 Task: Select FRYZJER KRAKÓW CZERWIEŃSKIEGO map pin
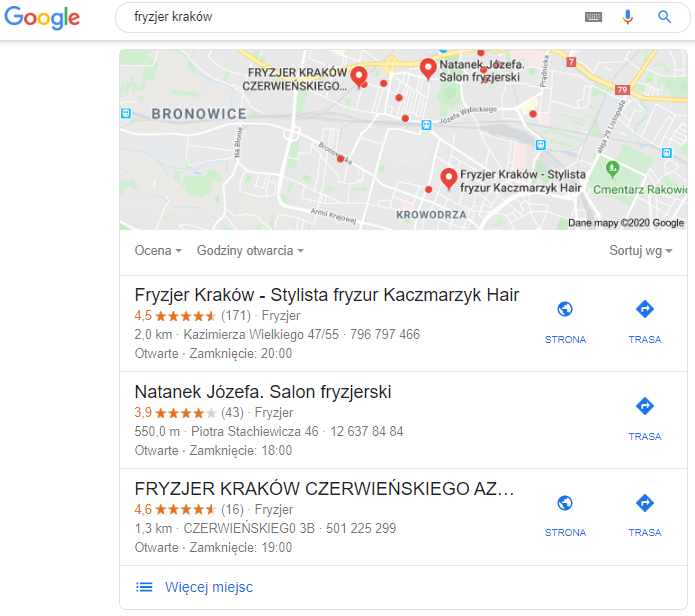pos(359,77)
